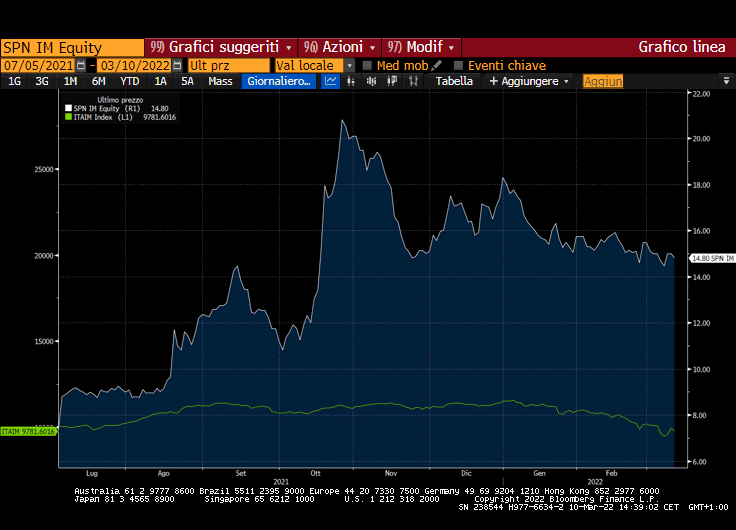Click the green ITAIM value tag on left axis
Screen dimensions: 736x530
pyautogui.click(x=28, y=431)
